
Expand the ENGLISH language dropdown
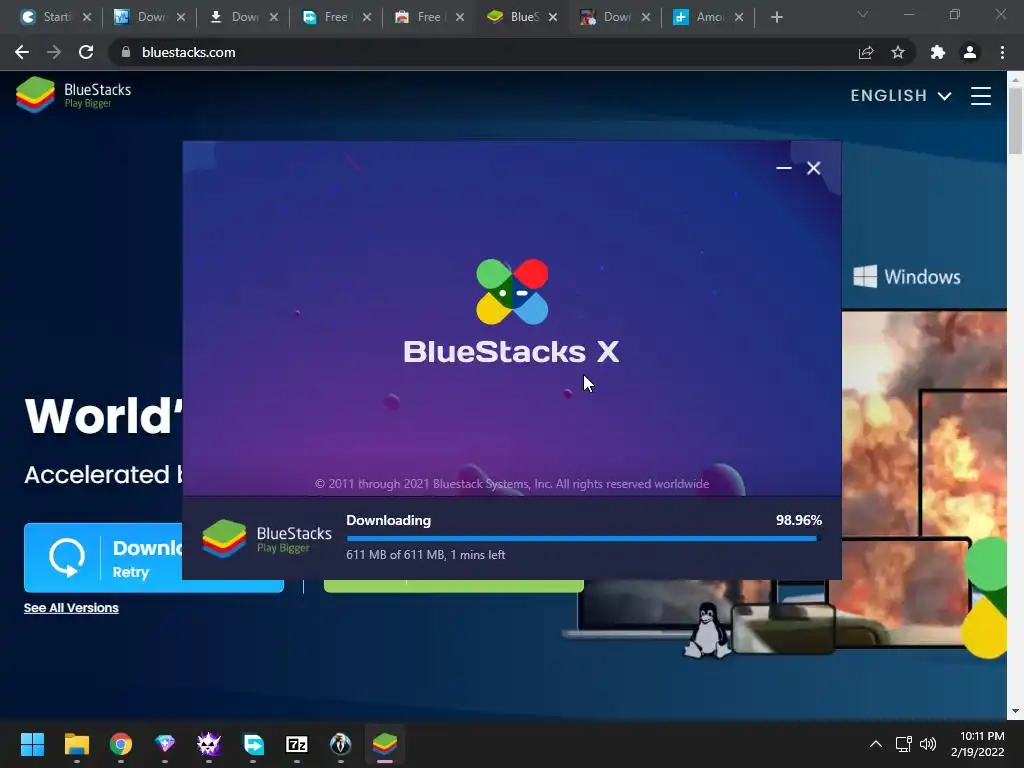point(901,96)
